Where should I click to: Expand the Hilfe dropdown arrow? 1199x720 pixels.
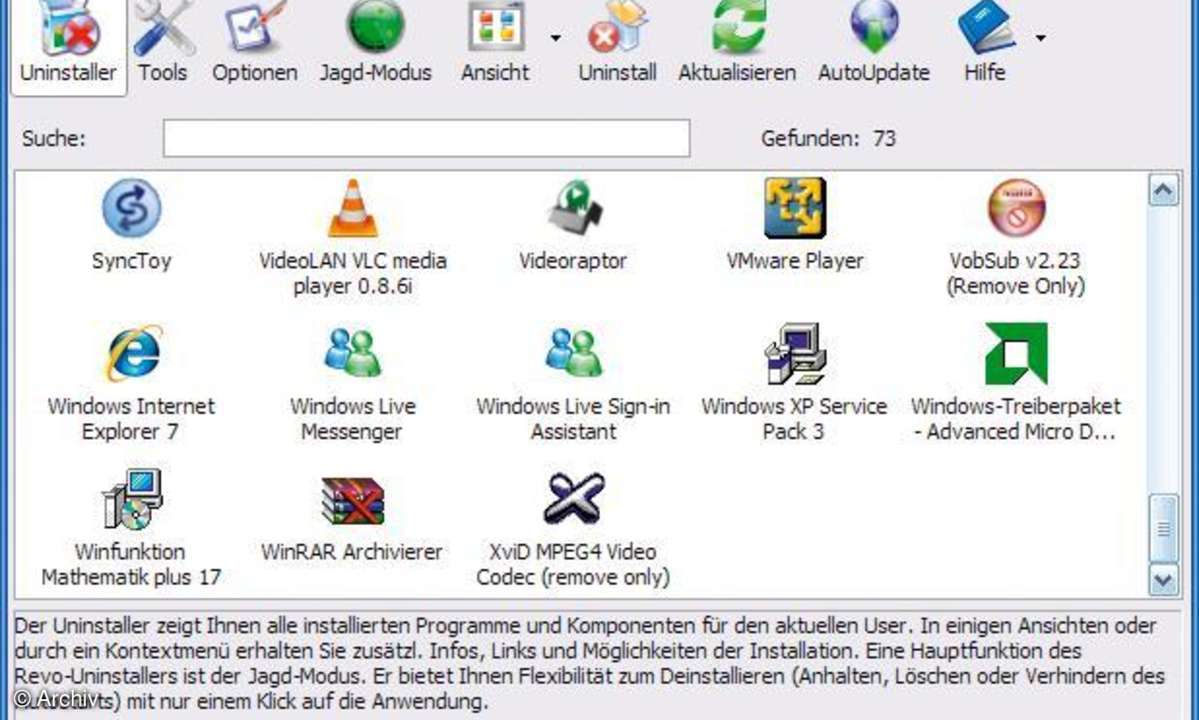tap(1041, 37)
